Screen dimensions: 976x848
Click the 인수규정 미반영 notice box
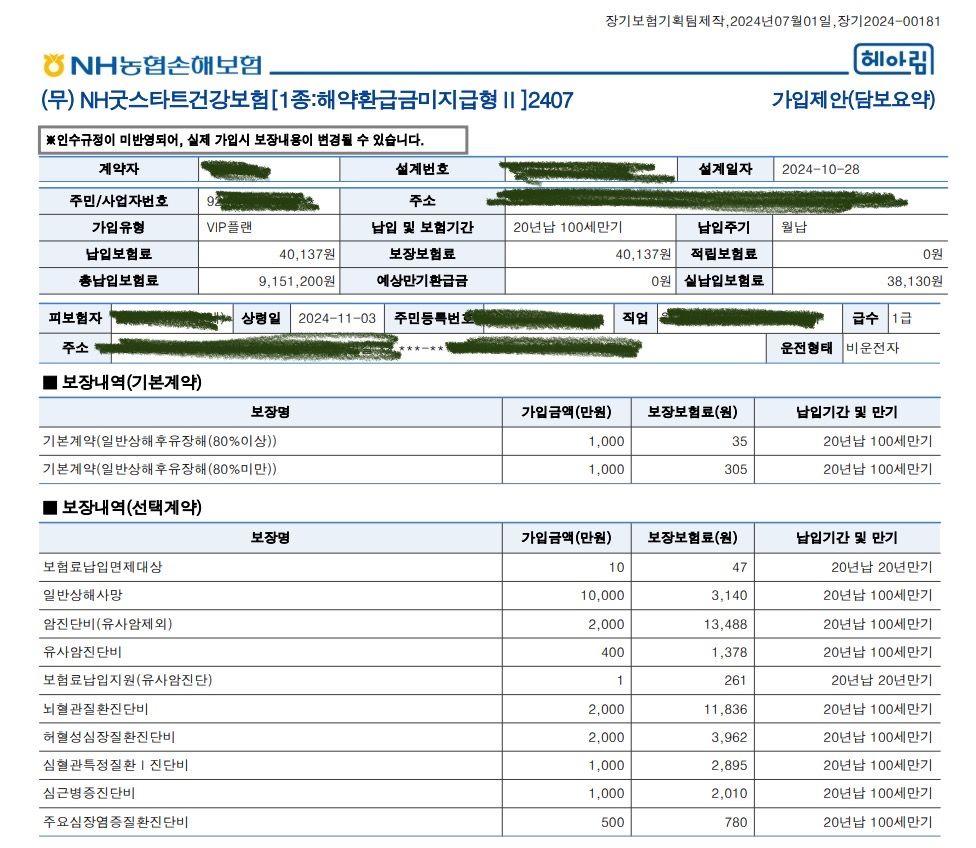coord(252,140)
